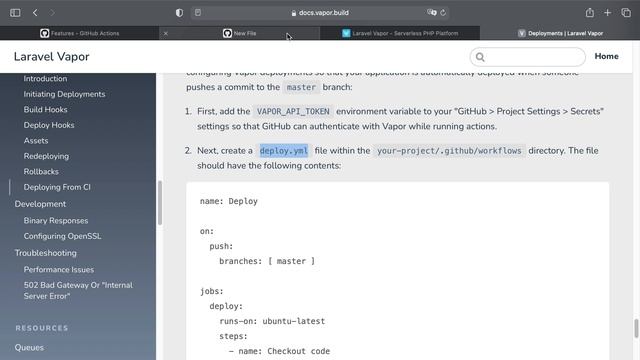Go forward with the browser forward arrow
The height and width of the screenshot is (360, 640).
pos(52,13)
